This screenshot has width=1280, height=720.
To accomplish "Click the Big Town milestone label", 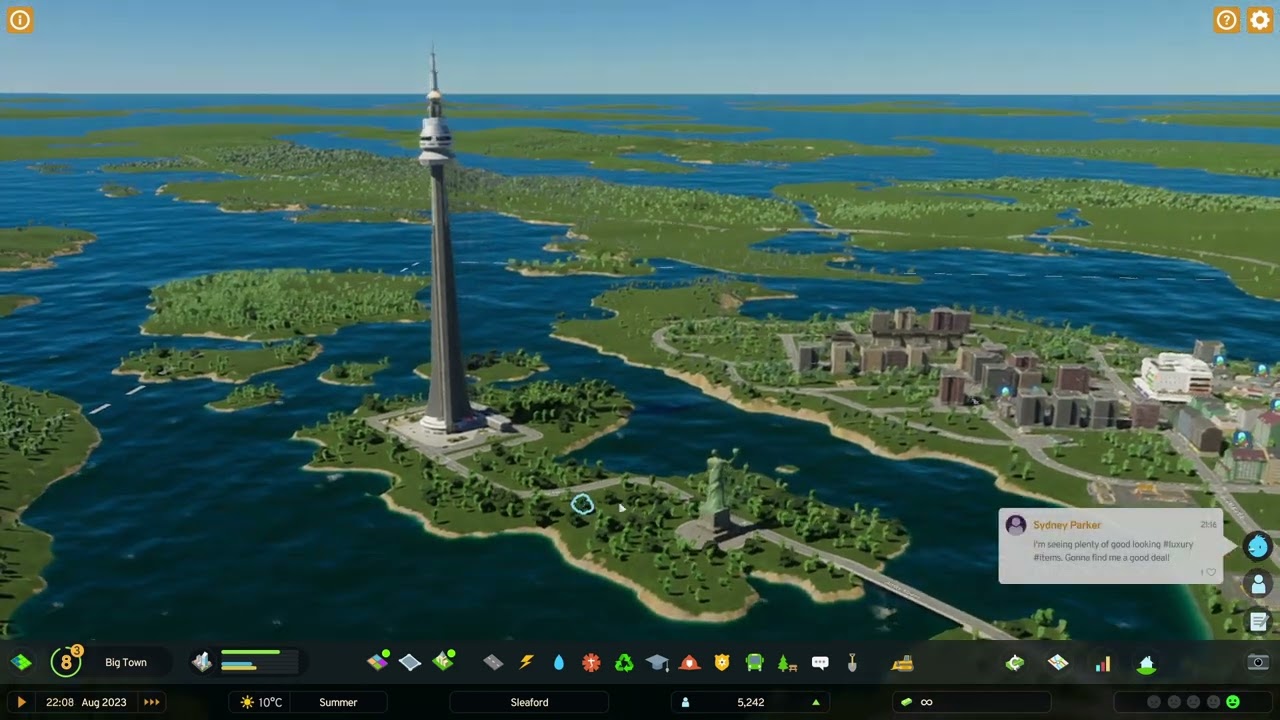I will tap(126, 662).
